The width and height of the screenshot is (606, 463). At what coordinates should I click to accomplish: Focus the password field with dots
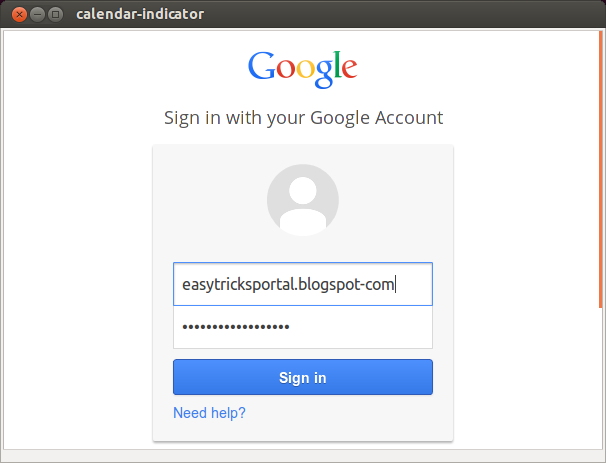(303, 327)
